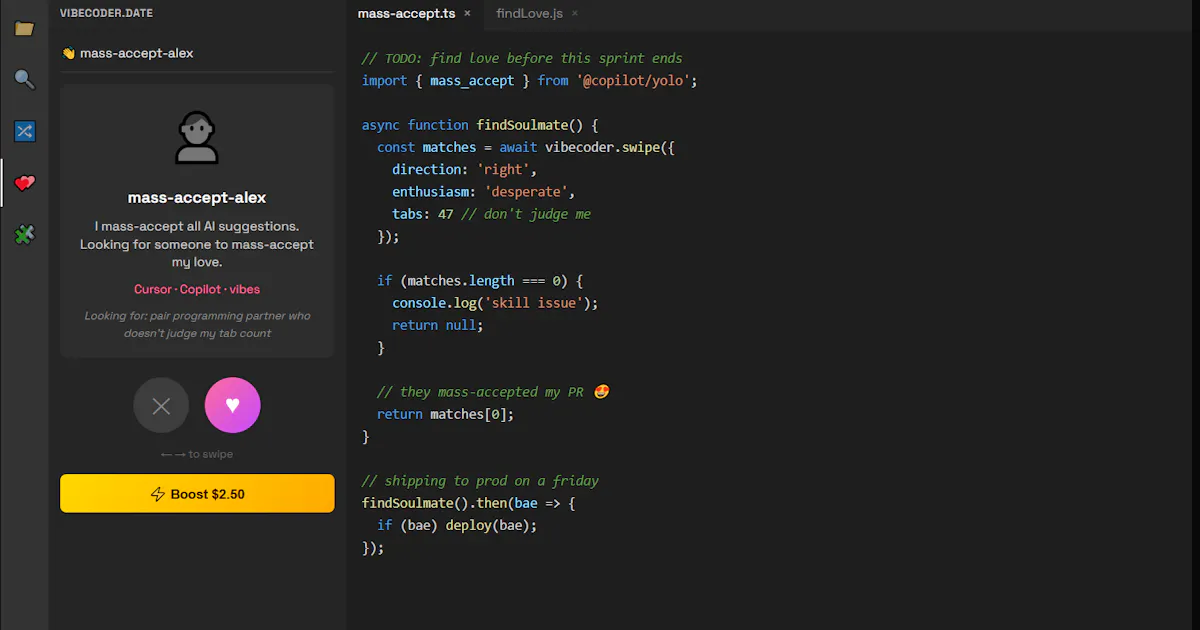This screenshot has width=1200, height=630.
Task: Switch to the mass-accept.ts tab
Action: pyautogui.click(x=406, y=13)
